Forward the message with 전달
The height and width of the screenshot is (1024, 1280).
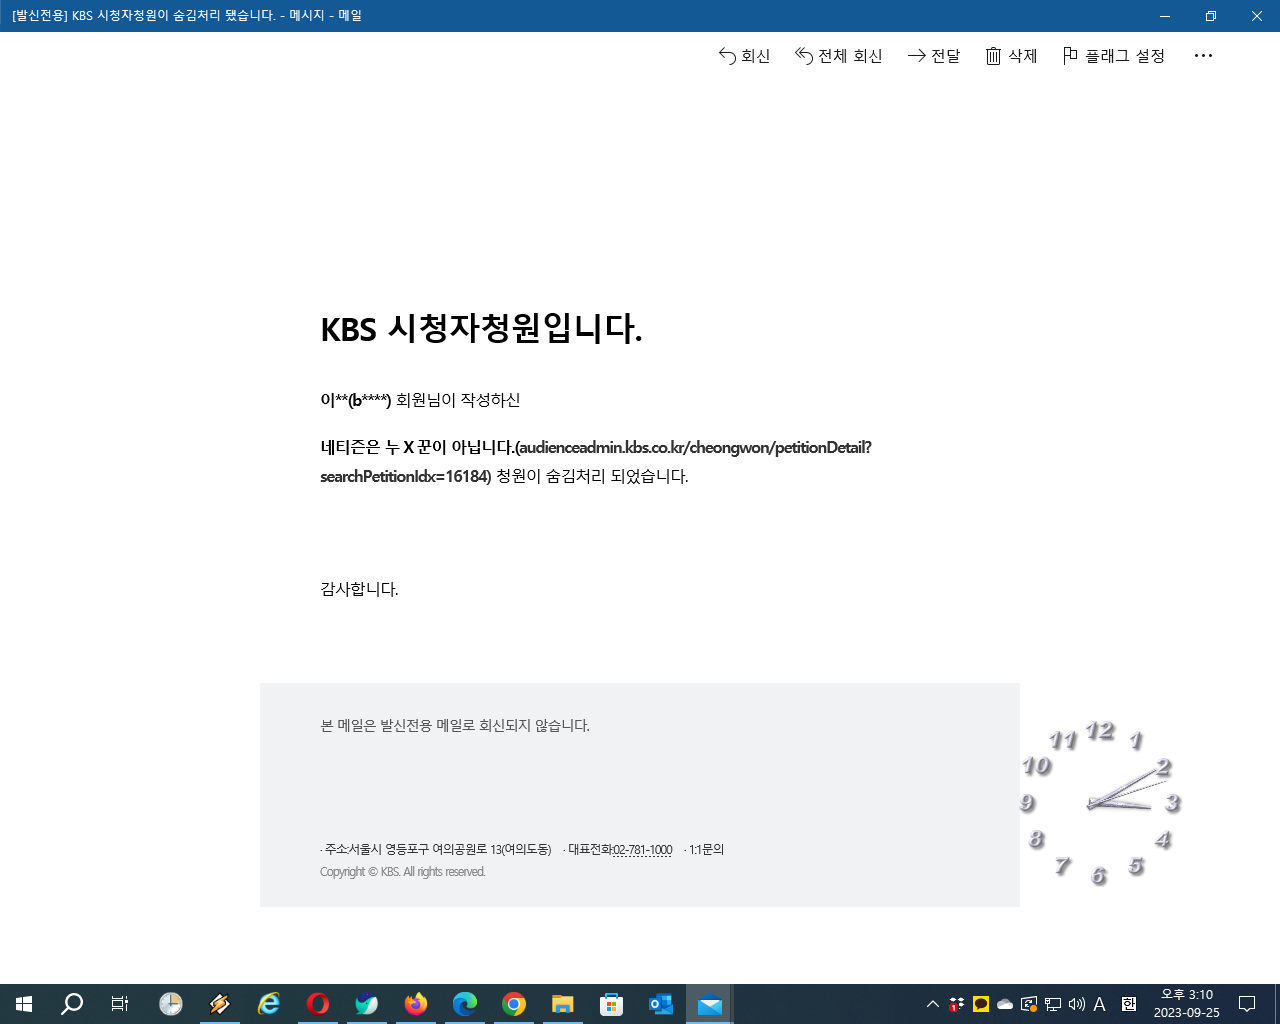click(x=933, y=56)
